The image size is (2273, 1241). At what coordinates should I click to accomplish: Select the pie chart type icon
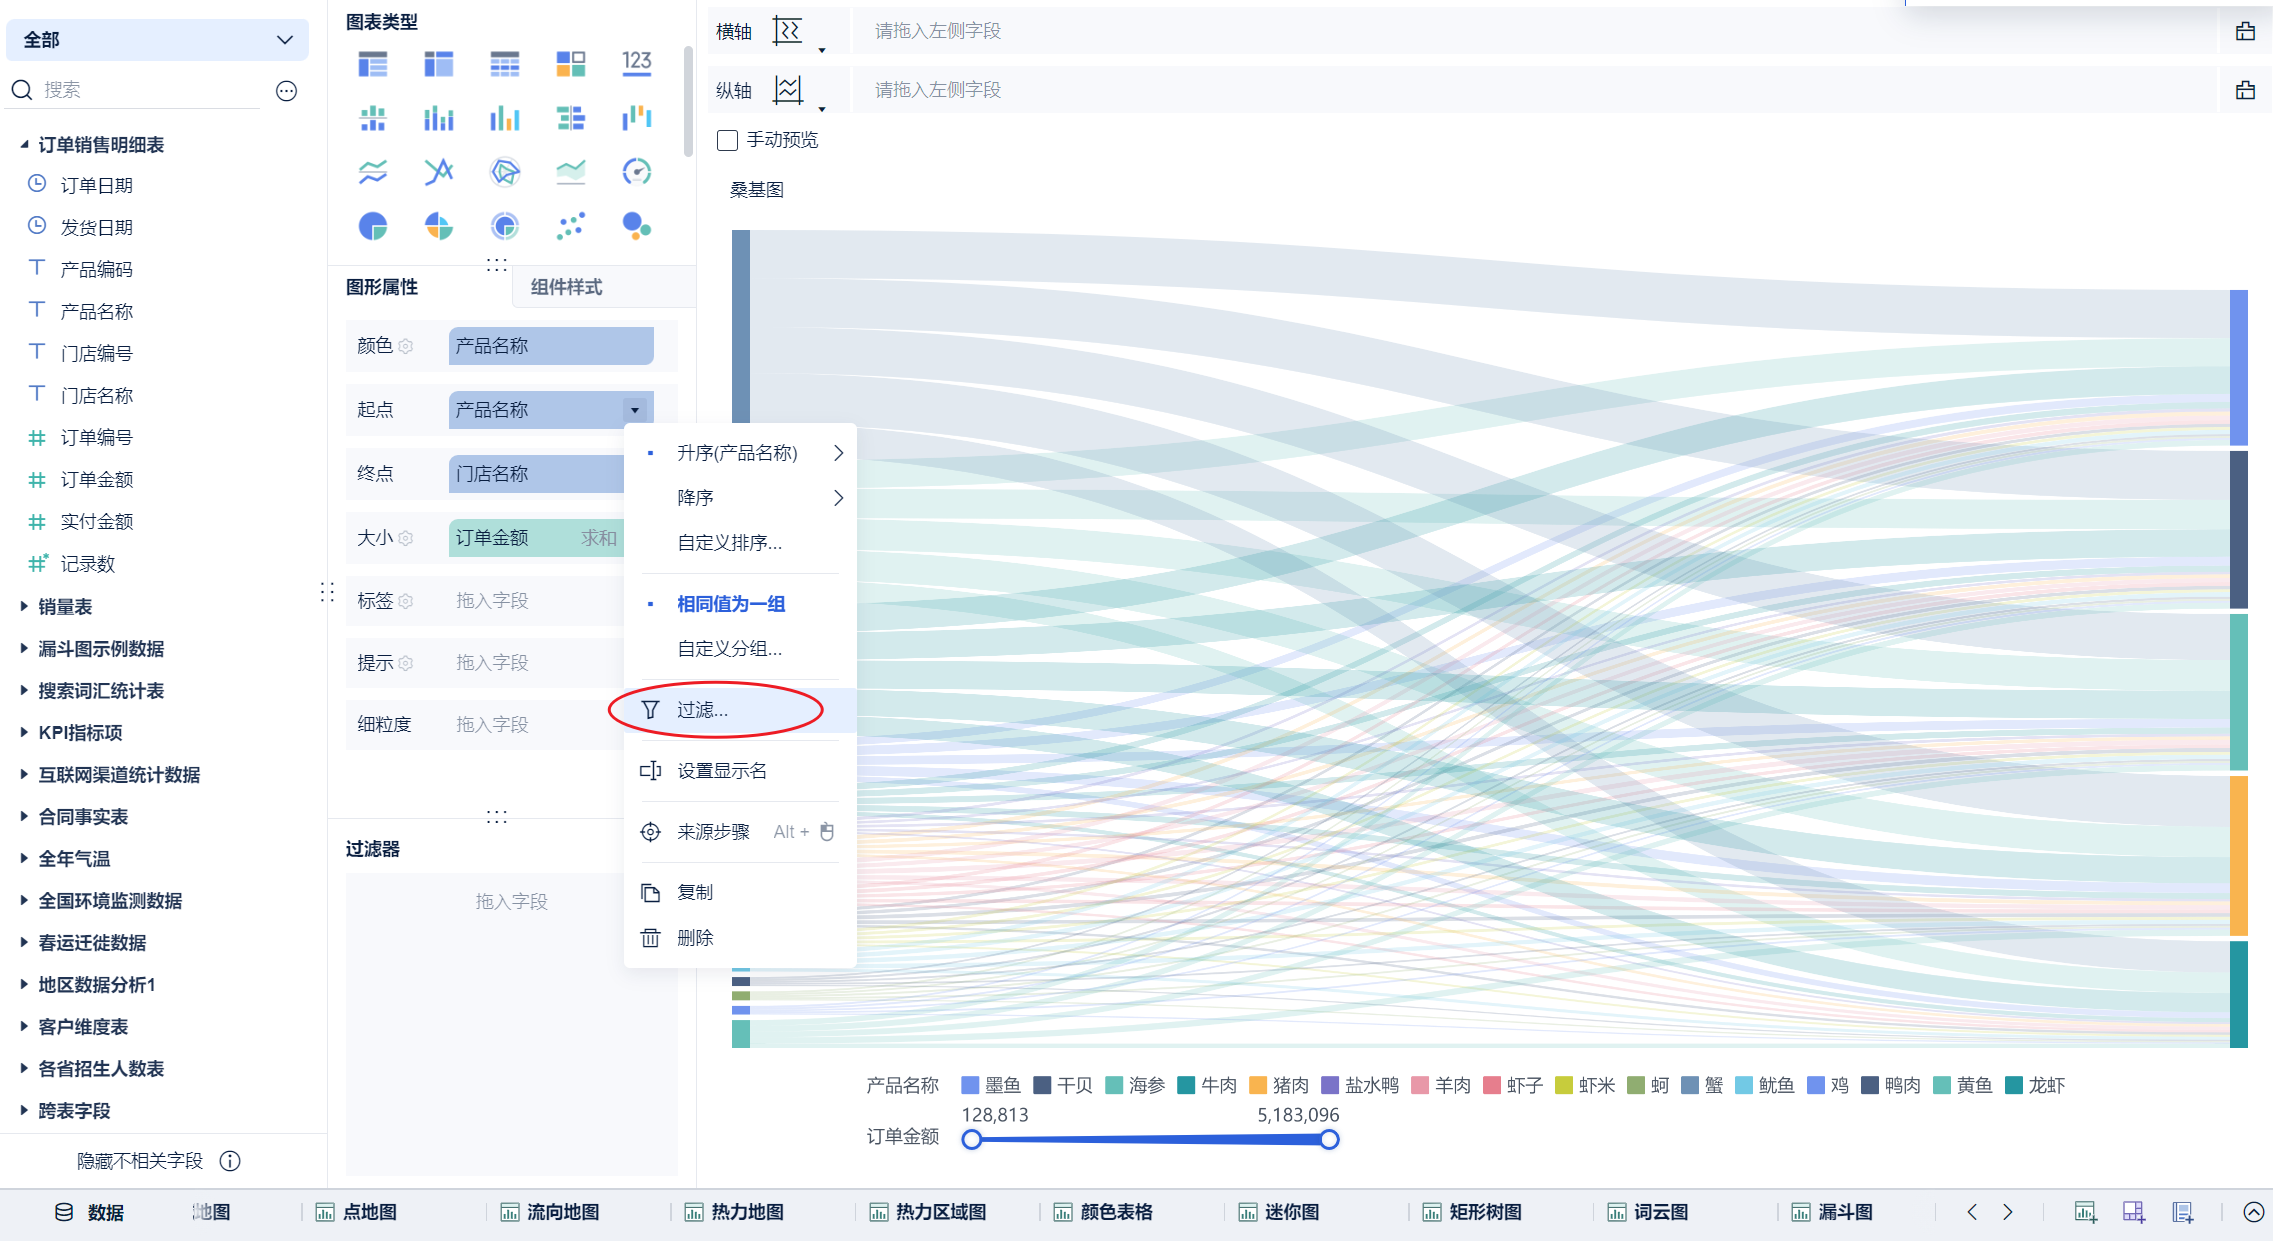[373, 227]
